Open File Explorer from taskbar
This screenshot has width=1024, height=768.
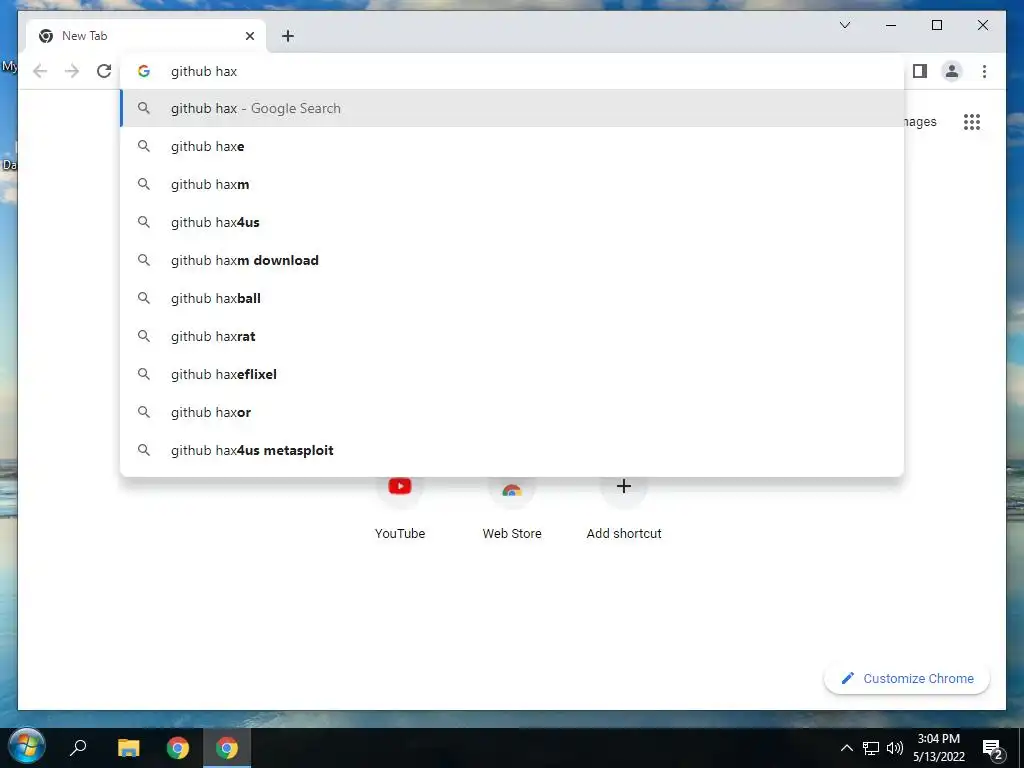(x=129, y=747)
